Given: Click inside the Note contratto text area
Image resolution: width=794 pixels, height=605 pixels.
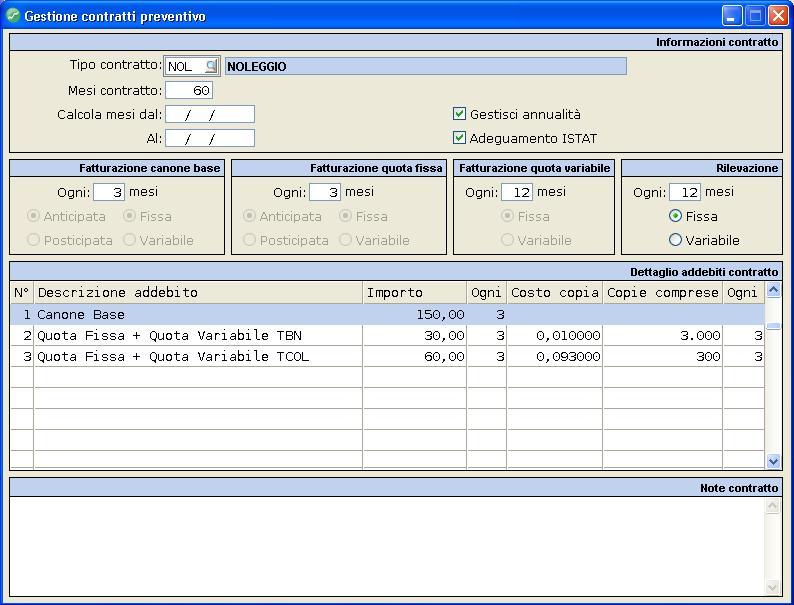Looking at the screenshot, I should tap(387, 546).
